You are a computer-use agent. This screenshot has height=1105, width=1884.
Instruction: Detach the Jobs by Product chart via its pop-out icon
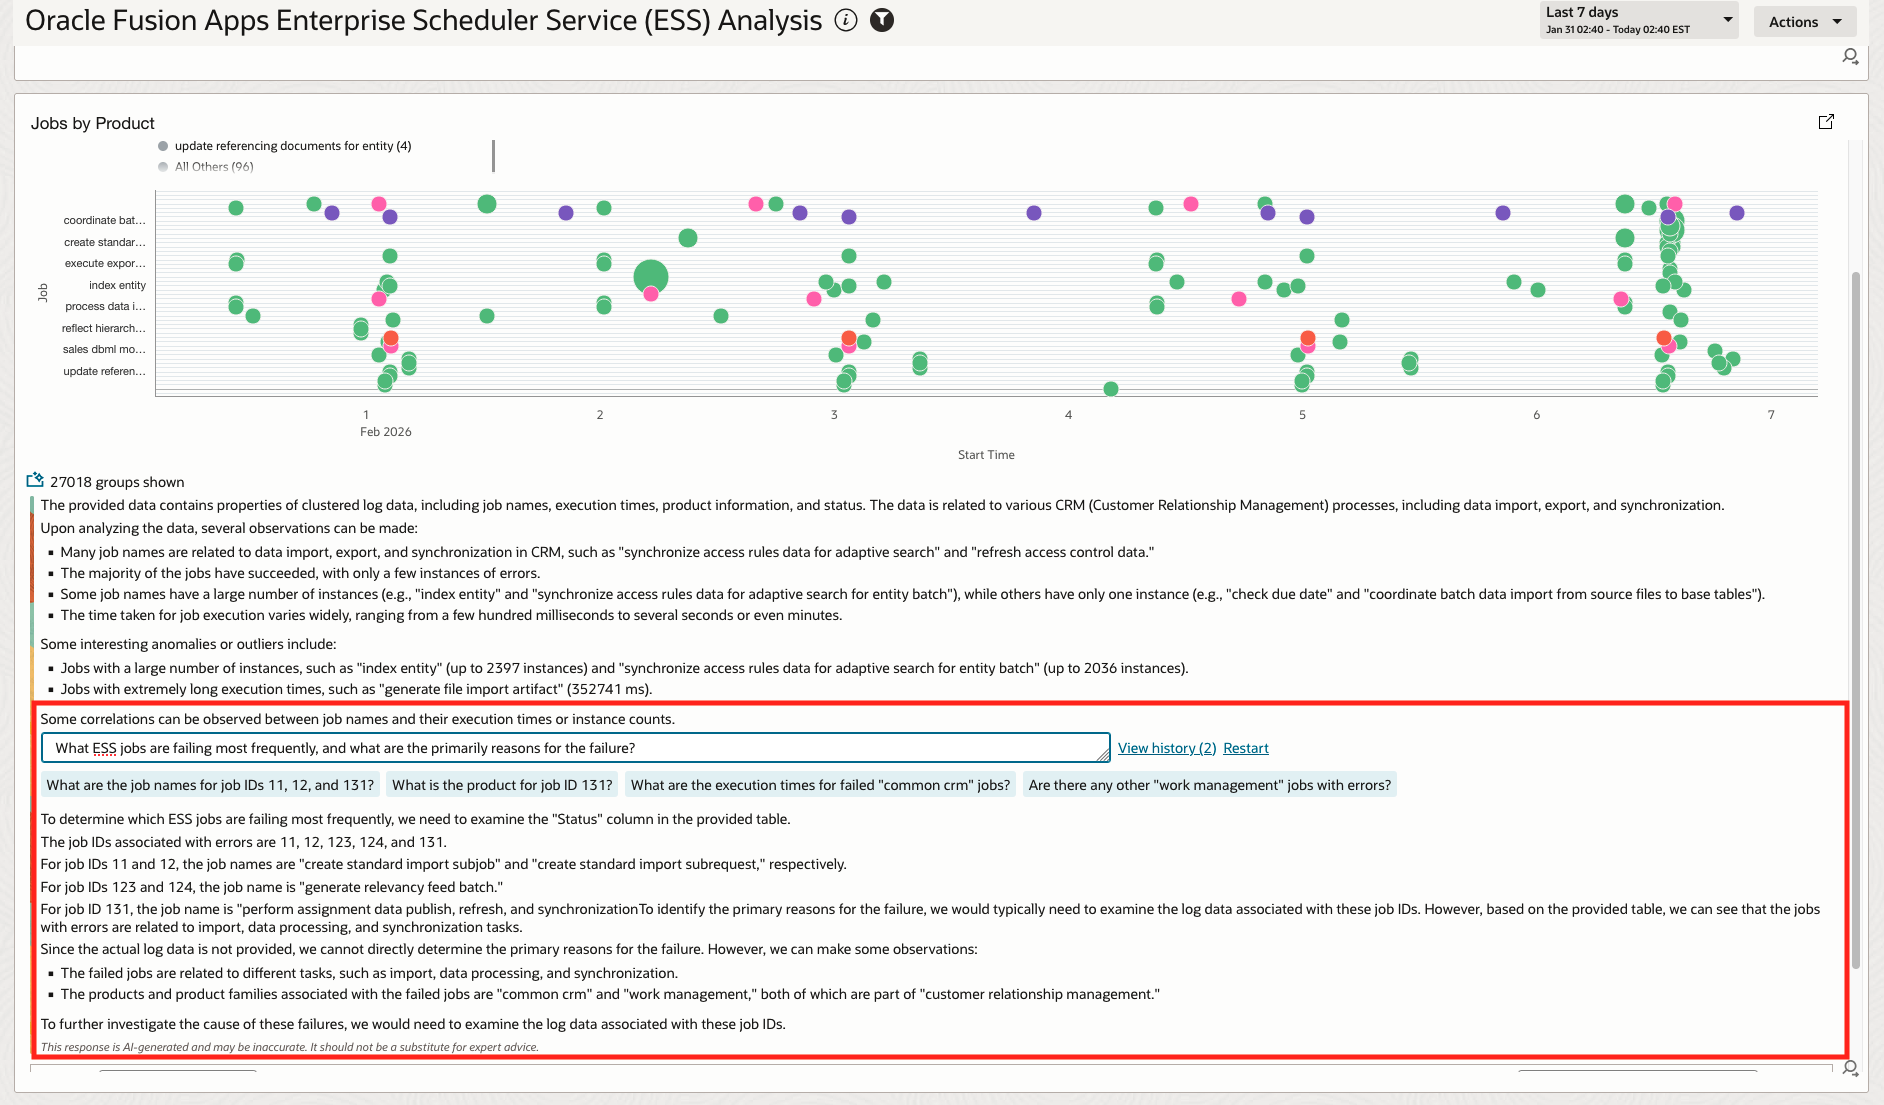tap(1827, 121)
